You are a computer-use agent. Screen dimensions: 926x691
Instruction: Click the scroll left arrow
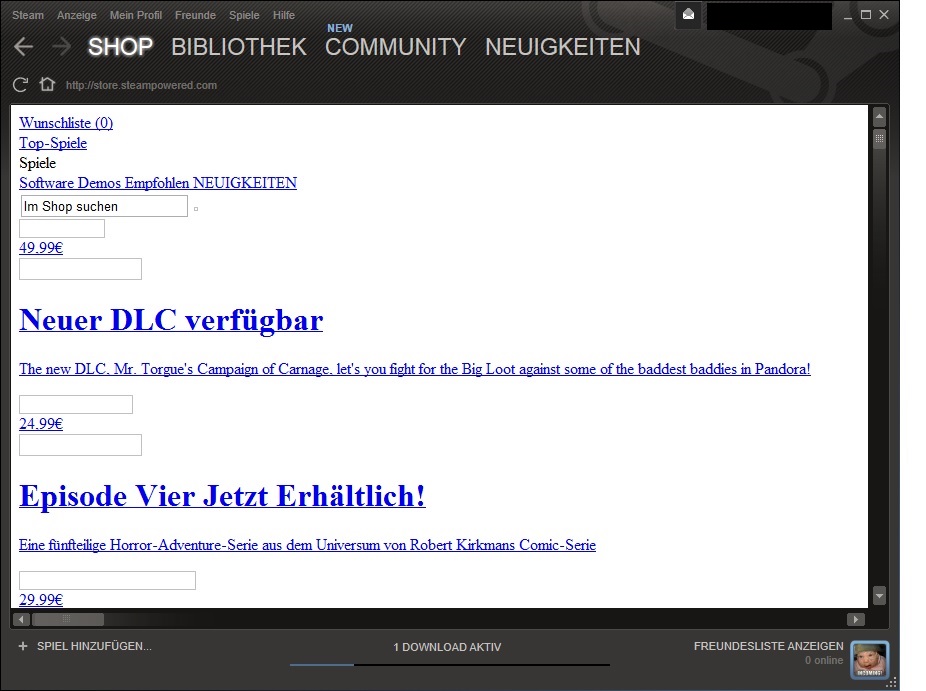point(21,620)
